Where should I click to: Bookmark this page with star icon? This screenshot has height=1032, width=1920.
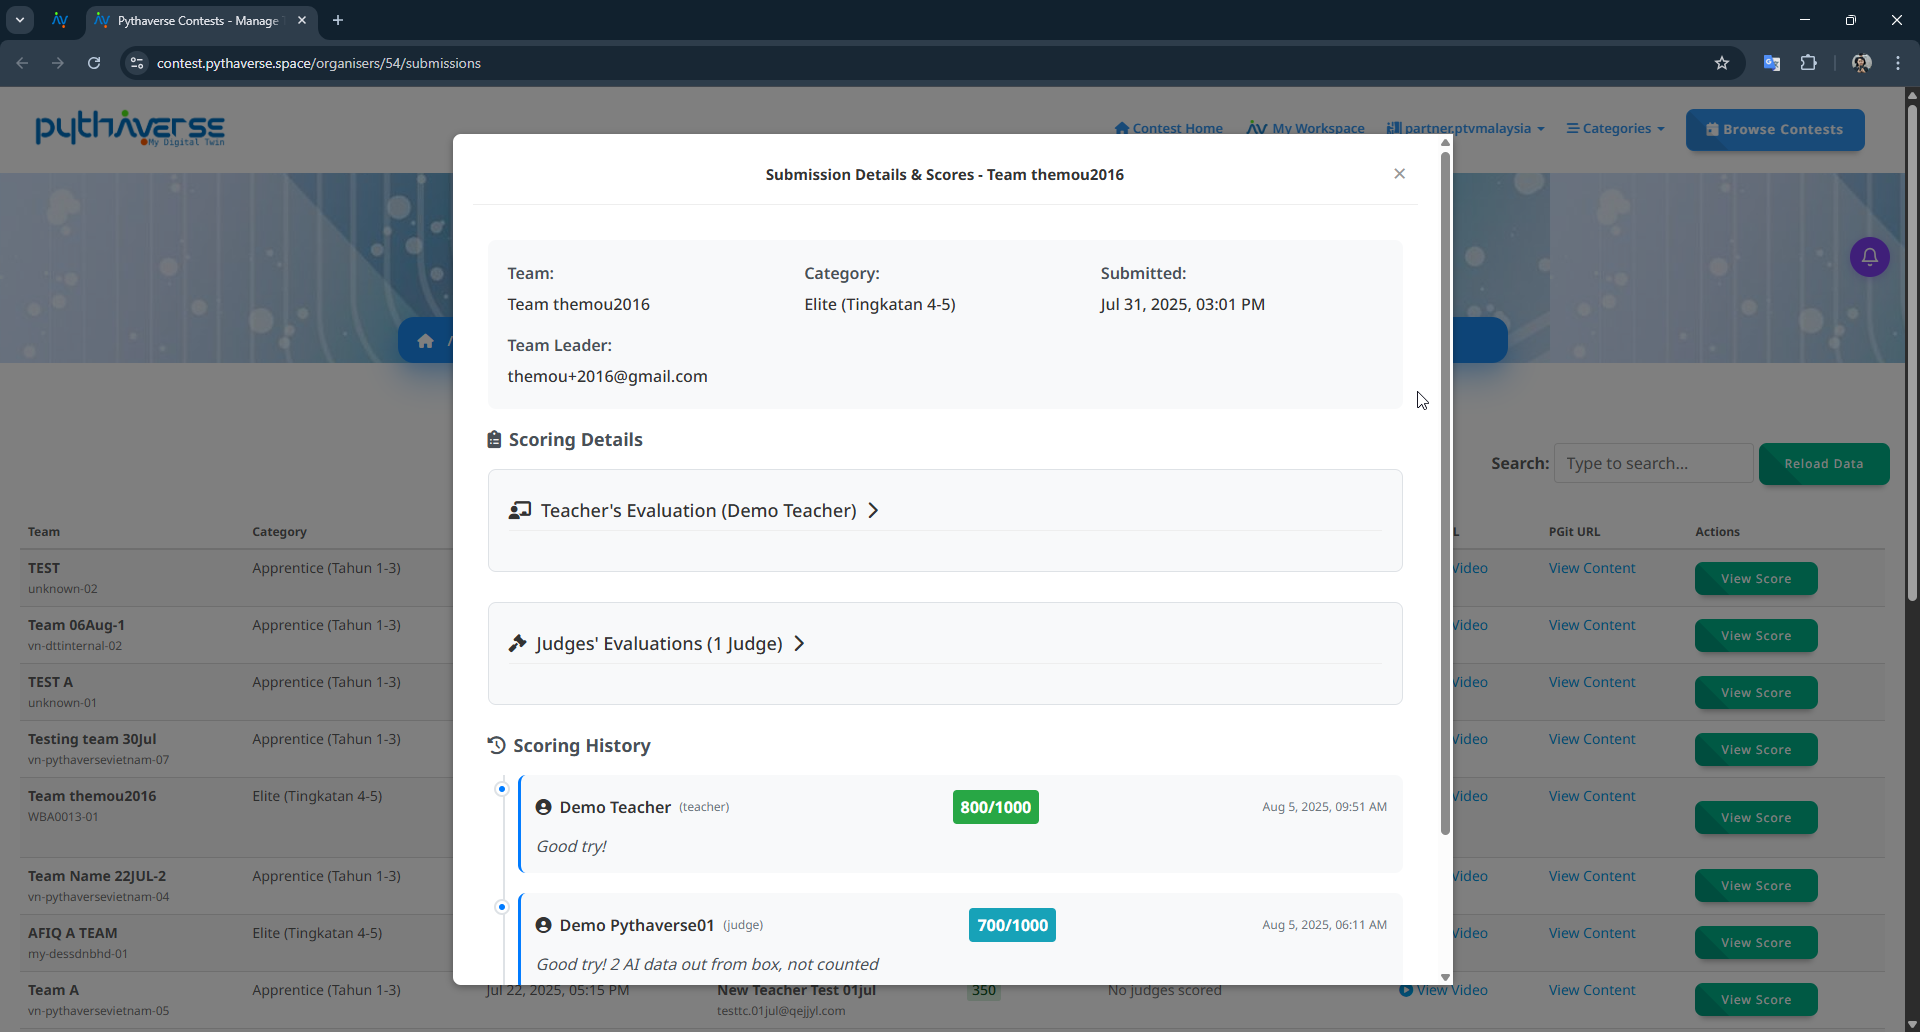click(1722, 63)
